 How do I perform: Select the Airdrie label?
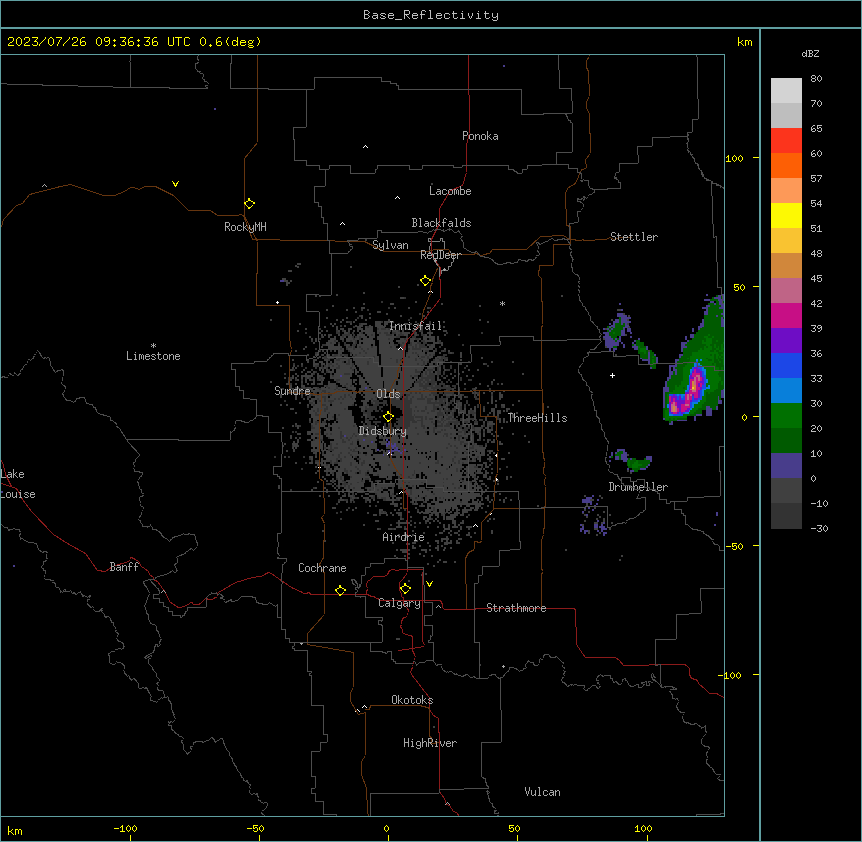404,537
